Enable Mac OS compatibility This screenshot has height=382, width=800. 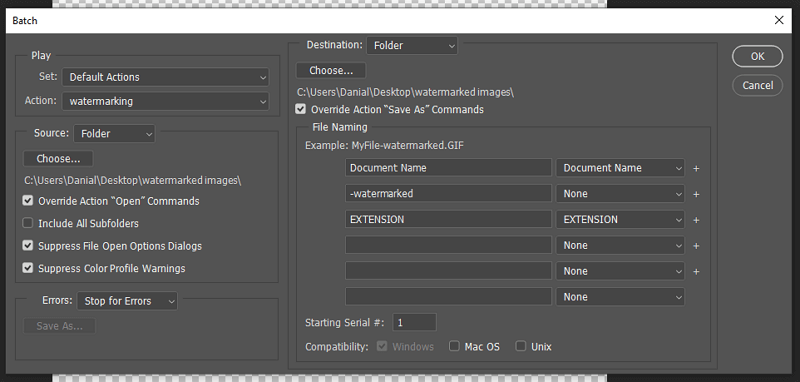[454, 346]
